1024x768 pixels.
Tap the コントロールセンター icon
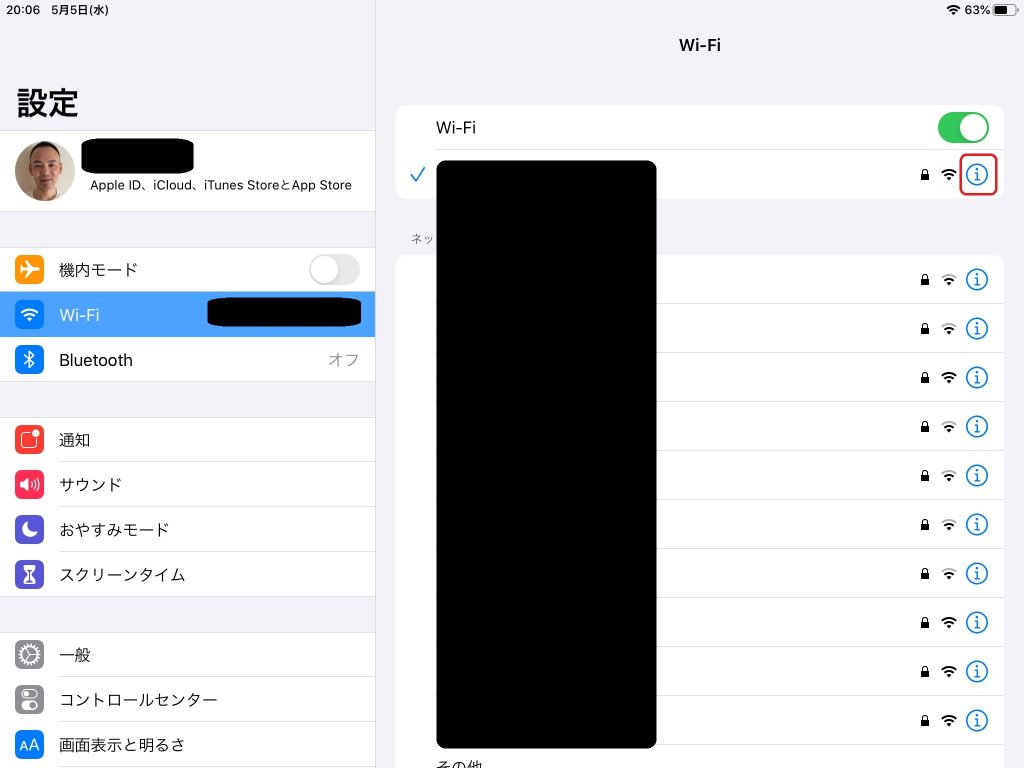coord(30,700)
